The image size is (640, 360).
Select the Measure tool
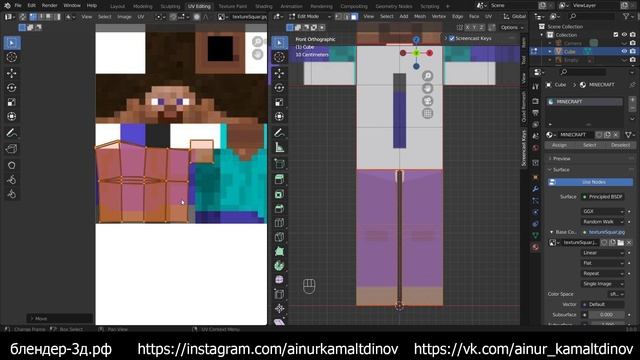point(280,147)
